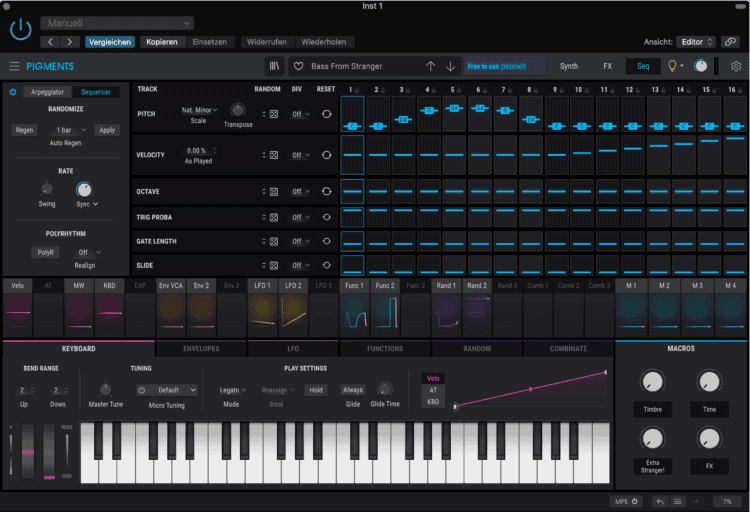Switch to the Synth tab
The image size is (750, 512).
pos(569,66)
